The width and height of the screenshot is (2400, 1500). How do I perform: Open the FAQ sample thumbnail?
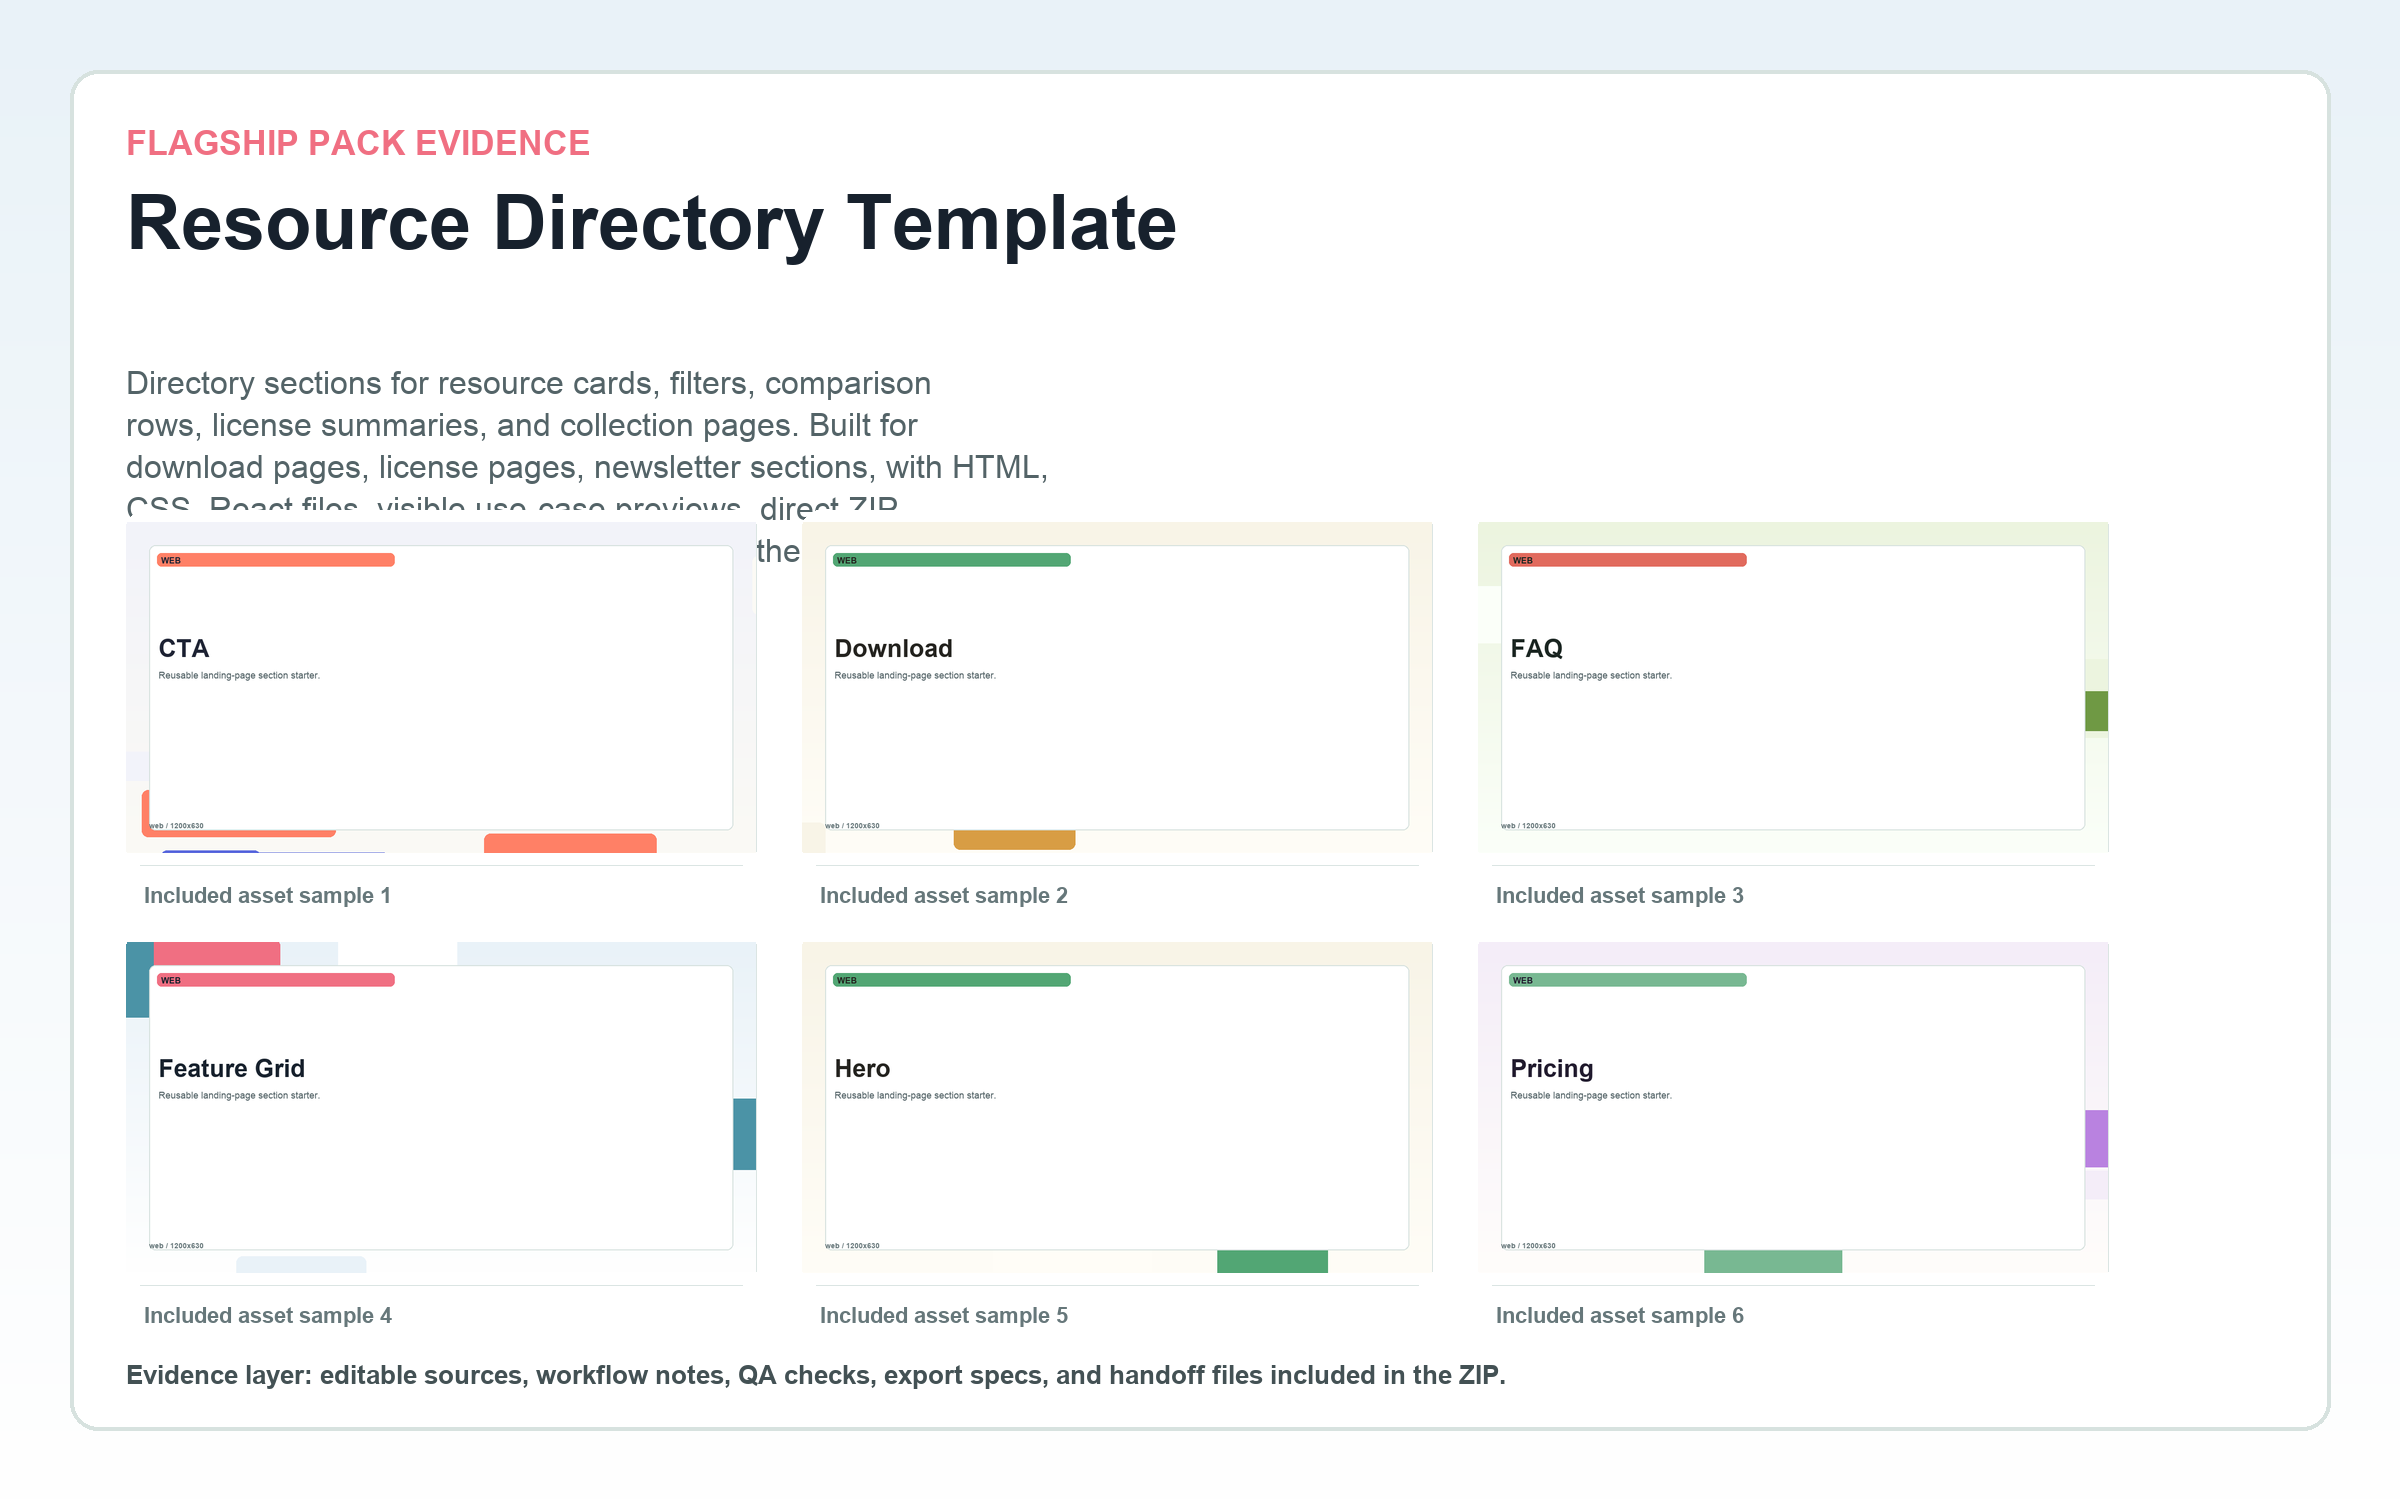(1793, 687)
